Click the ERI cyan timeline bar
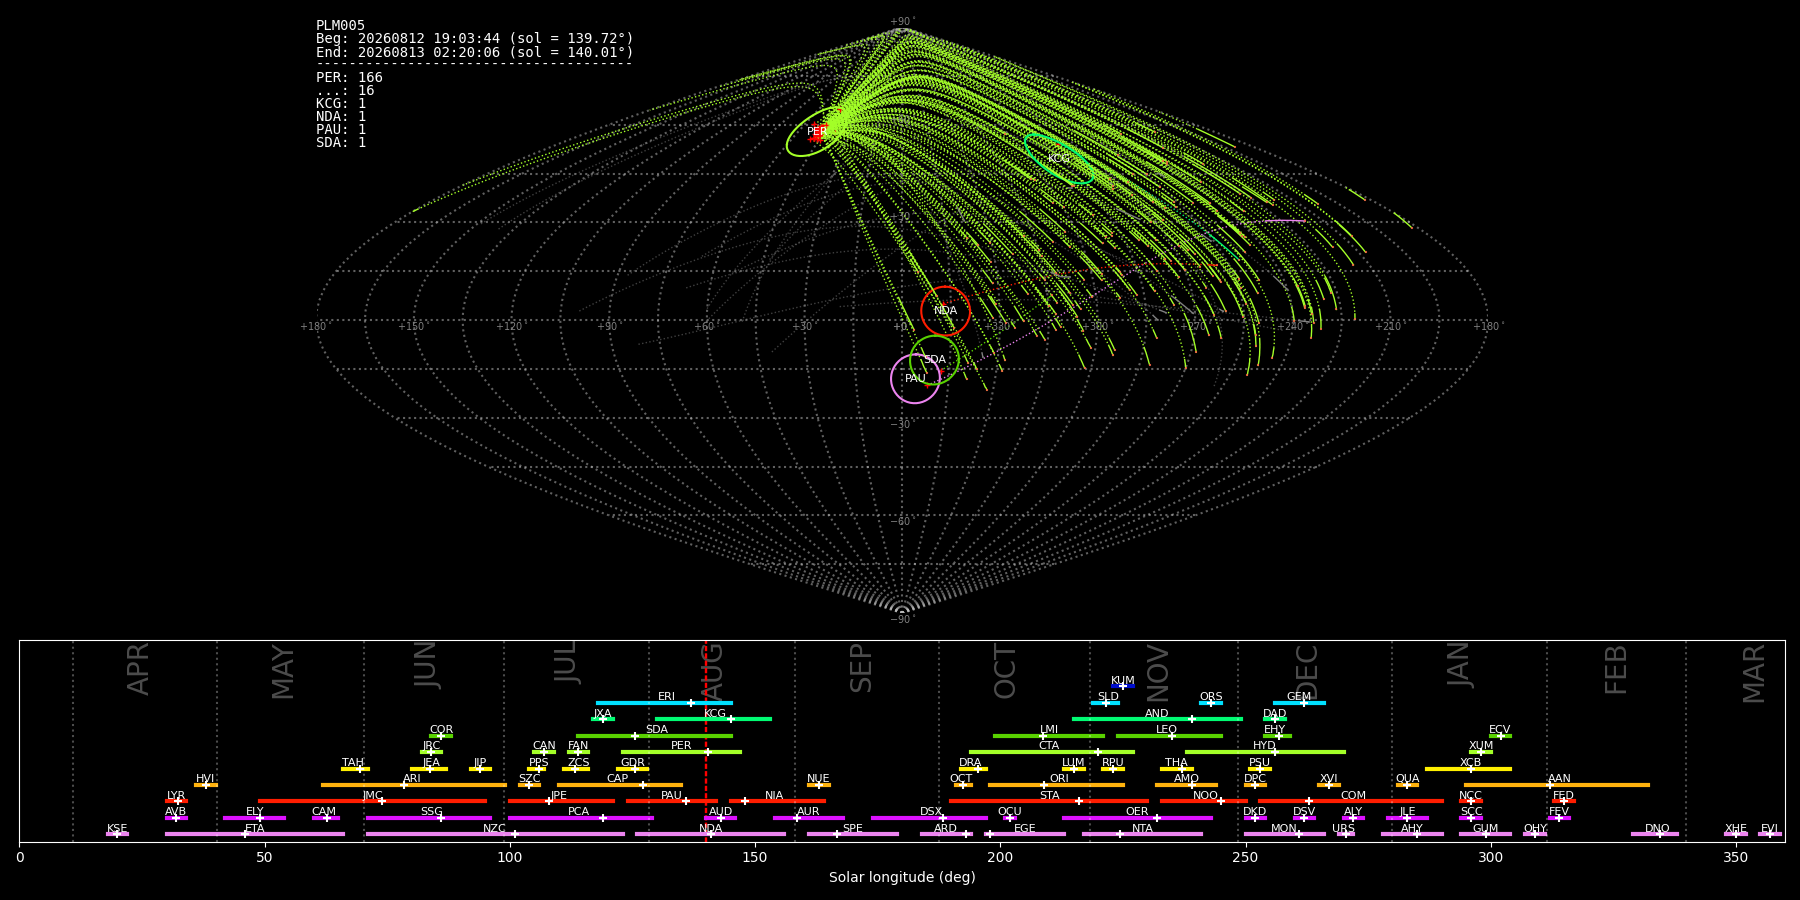This screenshot has width=1800, height=900. pos(664,703)
